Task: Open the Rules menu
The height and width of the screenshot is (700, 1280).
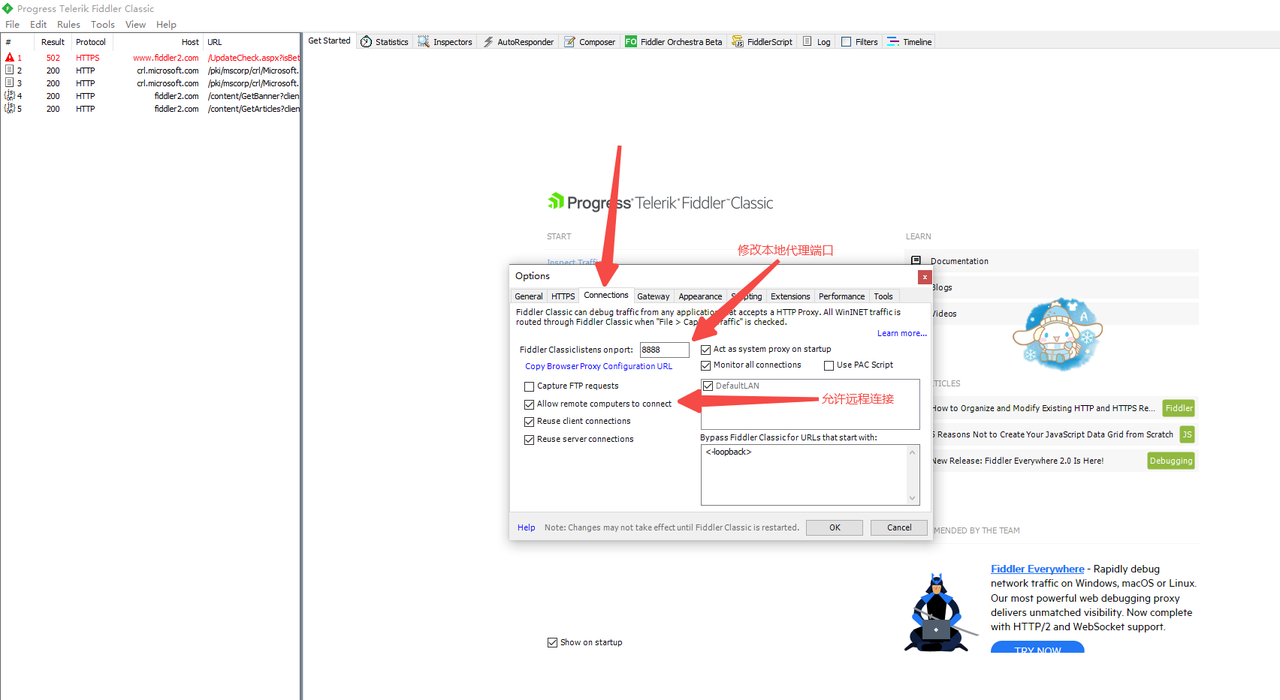Action: [x=69, y=24]
